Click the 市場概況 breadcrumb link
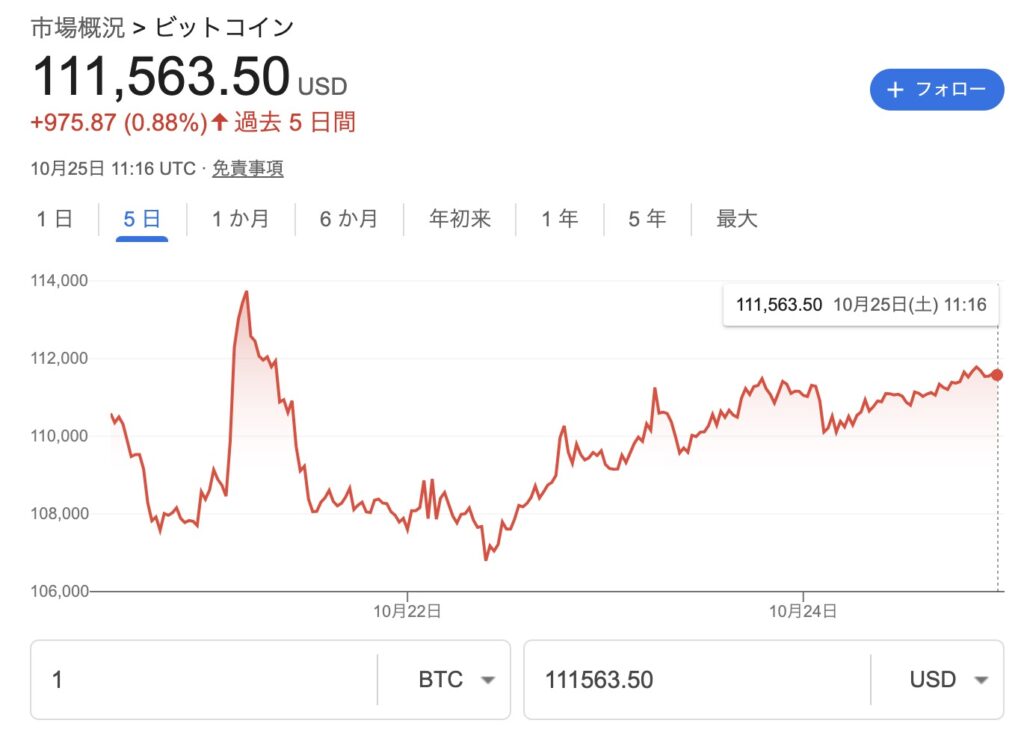1024x741 pixels. pyautogui.click(x=78, y=28)
